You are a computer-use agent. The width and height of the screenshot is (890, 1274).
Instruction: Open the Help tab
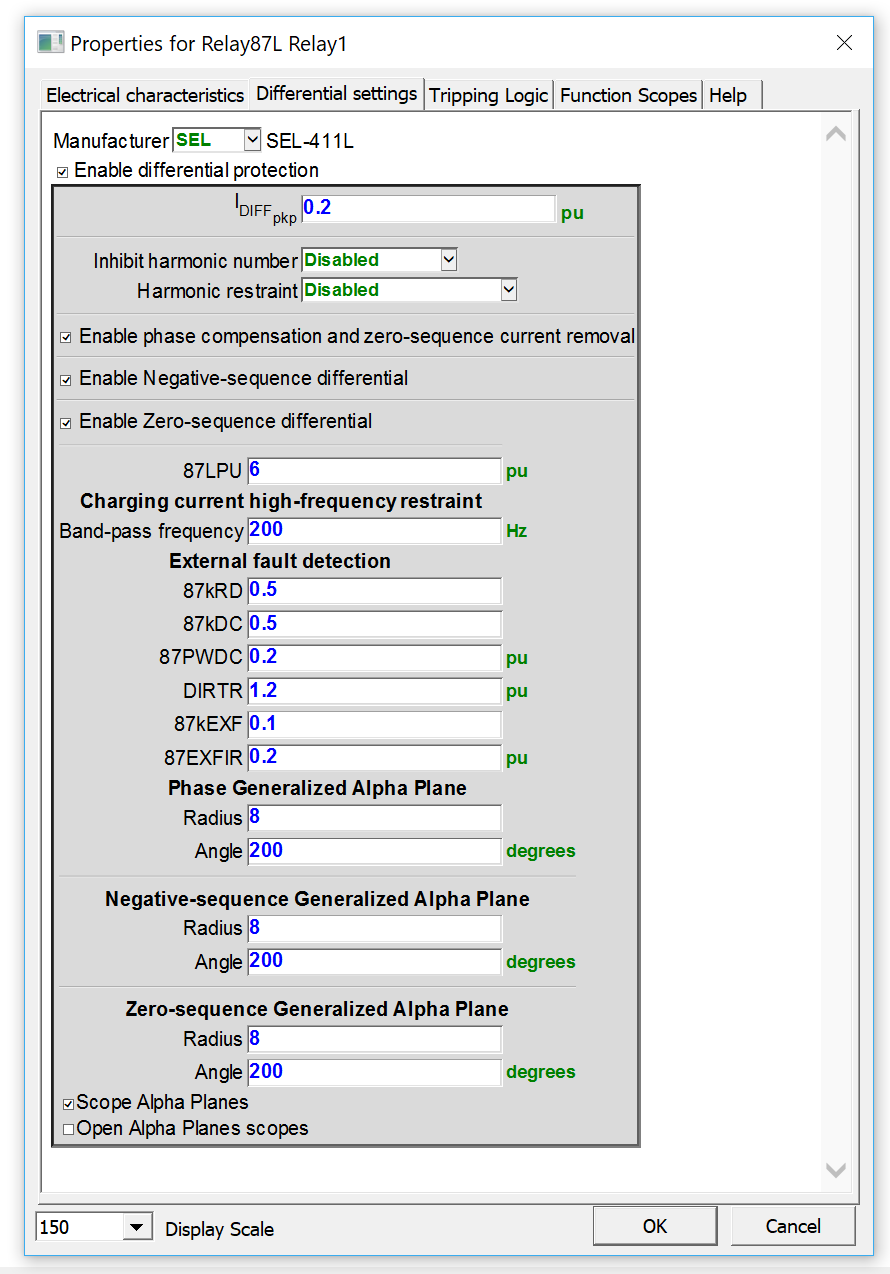(x=731, y=93)
